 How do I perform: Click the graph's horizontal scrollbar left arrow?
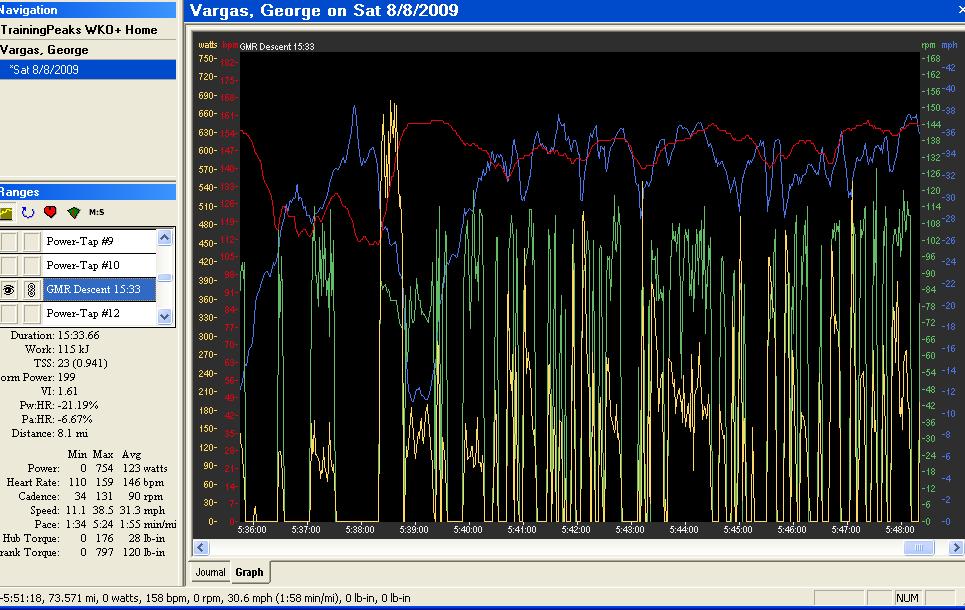tap(201, 548)
